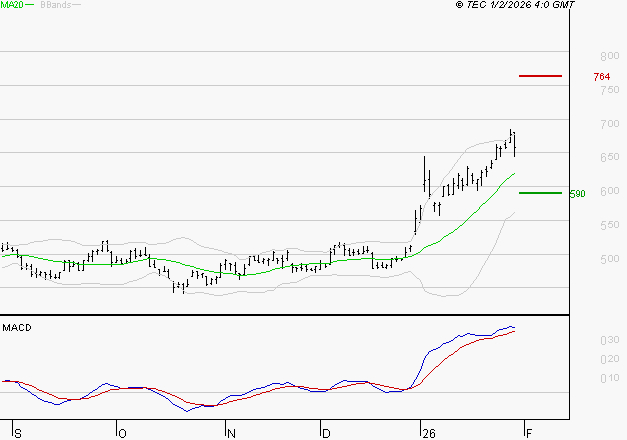
Task: Click the red resistance line marker
Action: [540, 76]
